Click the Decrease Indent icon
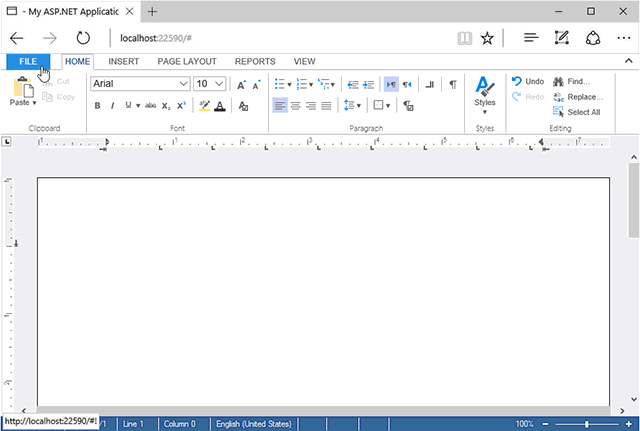This screenshot has height=431, width=640. [353, 84]
